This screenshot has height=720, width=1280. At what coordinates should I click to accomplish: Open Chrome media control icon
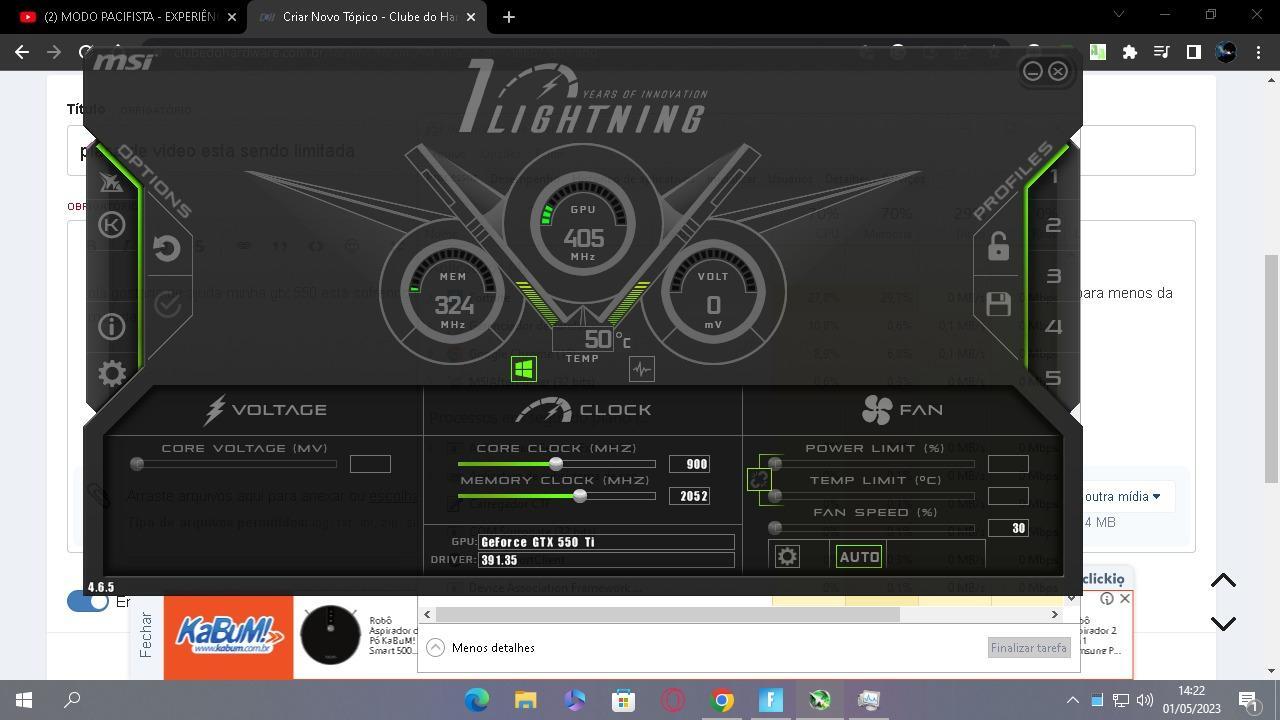point(1161,52)
